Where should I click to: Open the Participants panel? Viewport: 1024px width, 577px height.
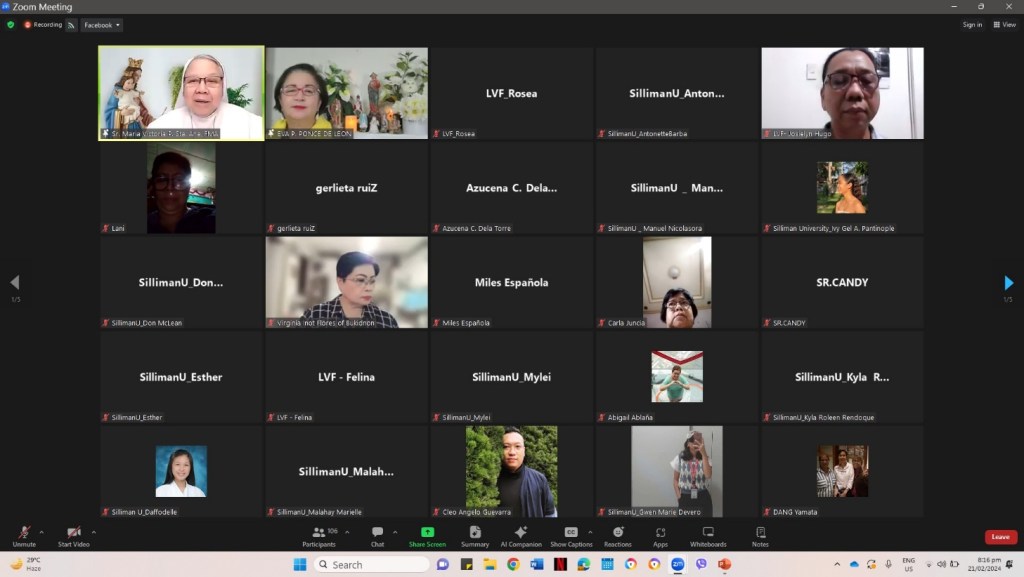(318, 535)
